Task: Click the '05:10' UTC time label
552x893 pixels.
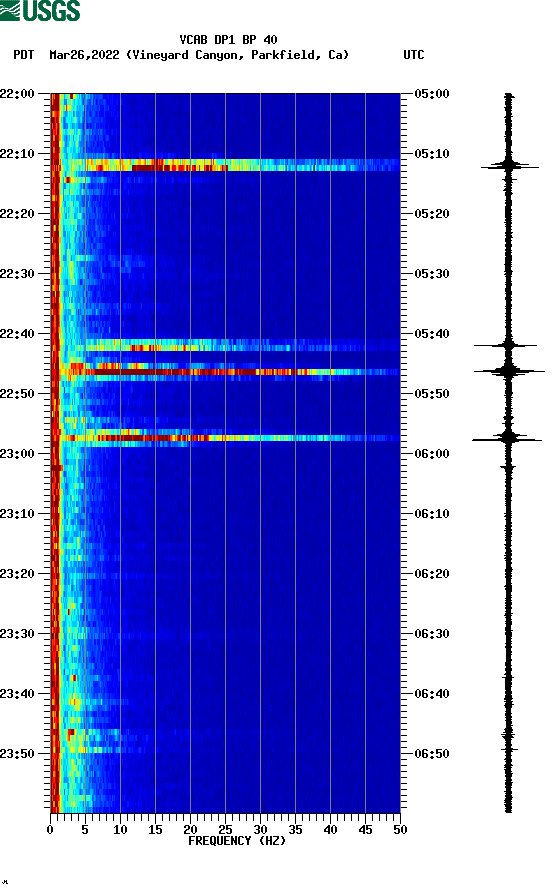Action: point(432,154)
